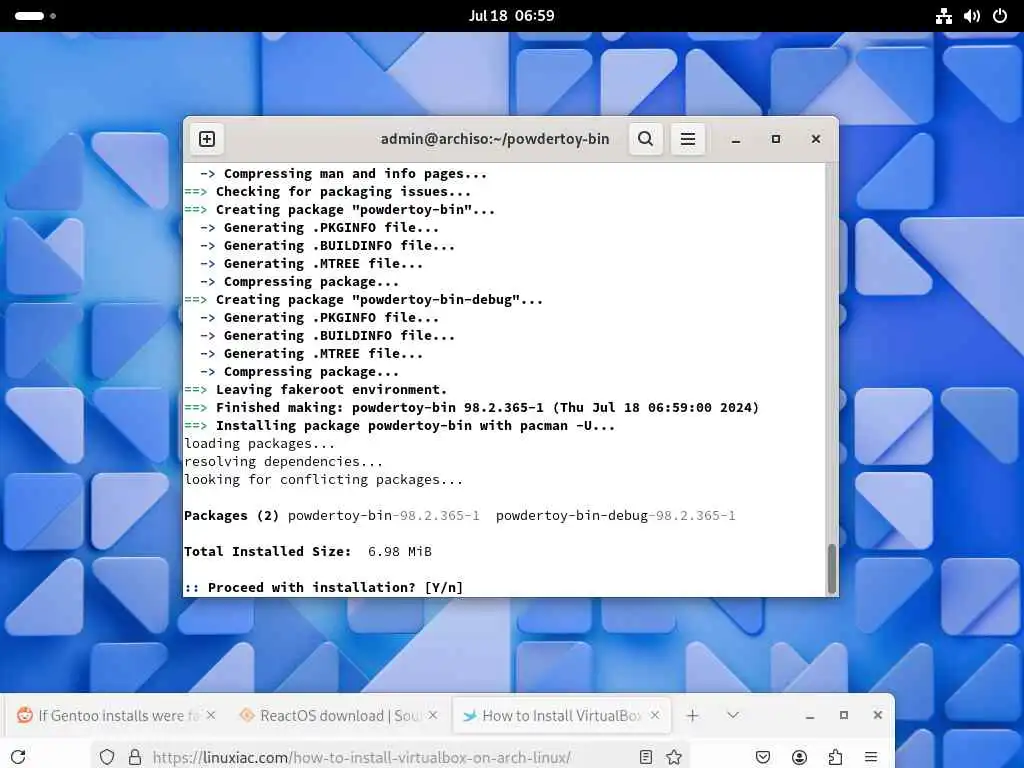This screenshot has width=1024, height=768.
Task: Toggle reader view in address bar
Action: point(646,757)
